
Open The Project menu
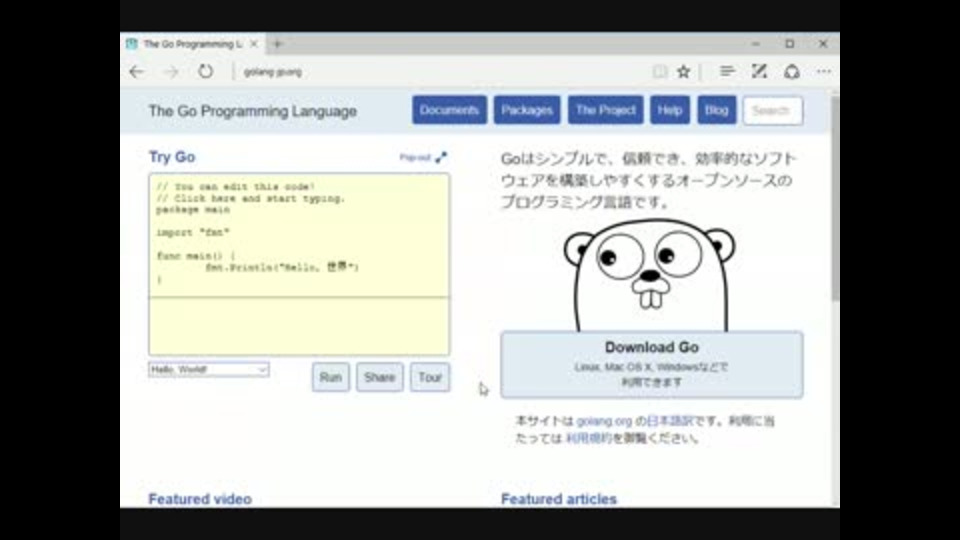tap(606, 110)
